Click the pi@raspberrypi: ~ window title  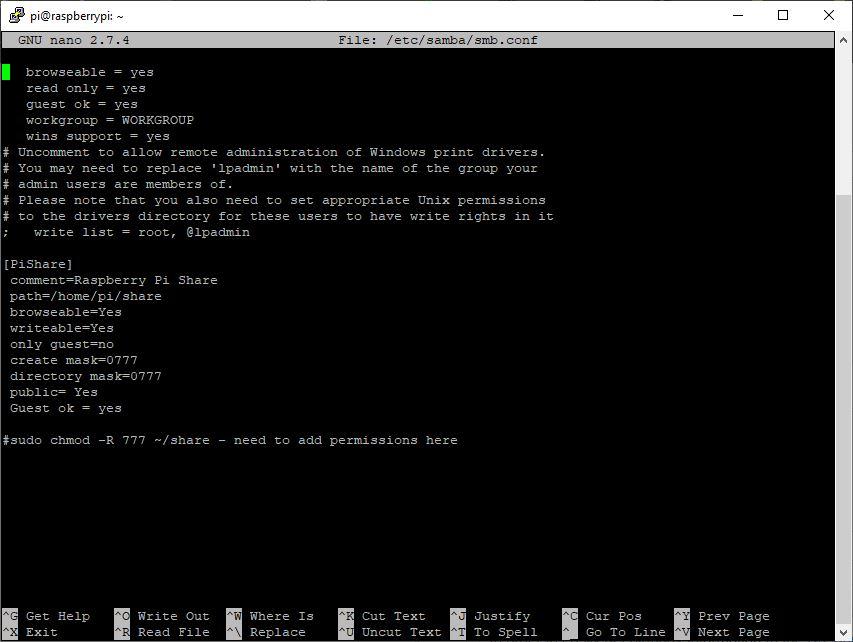[x=77, y=16]
